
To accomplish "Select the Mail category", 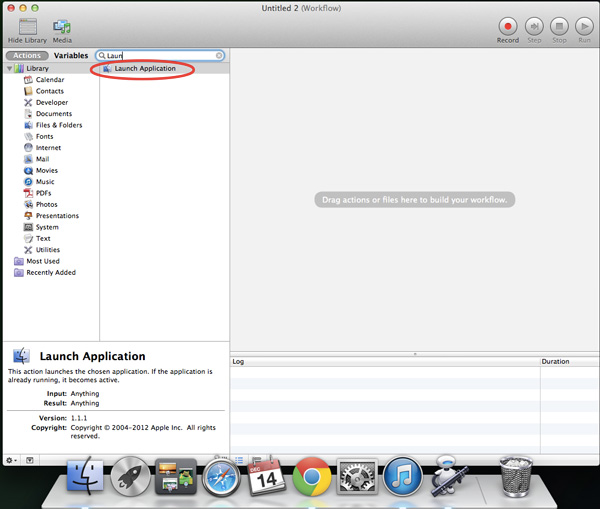I will tap(42, 159).
